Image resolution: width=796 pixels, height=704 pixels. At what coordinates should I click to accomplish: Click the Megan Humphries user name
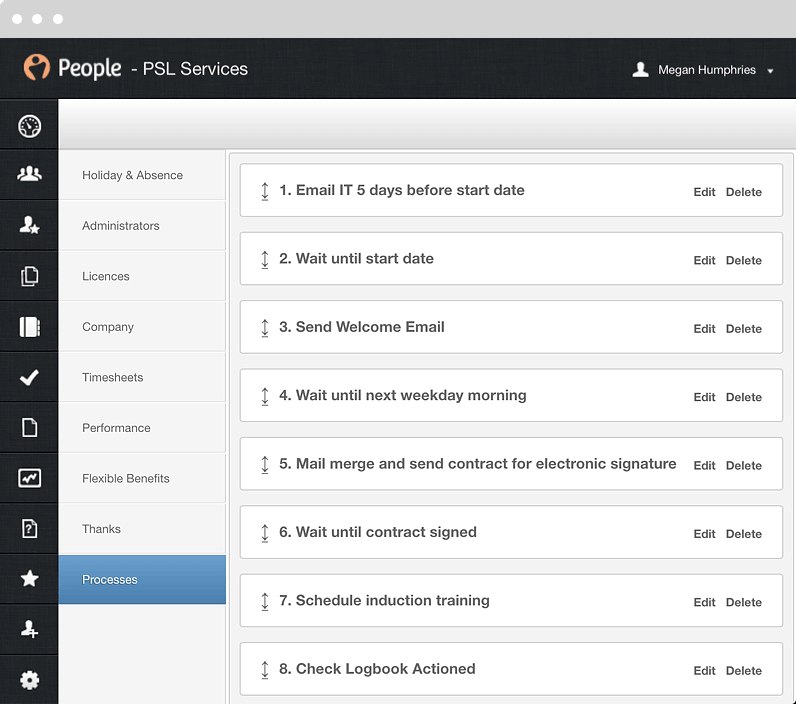[x=707, y=70]
